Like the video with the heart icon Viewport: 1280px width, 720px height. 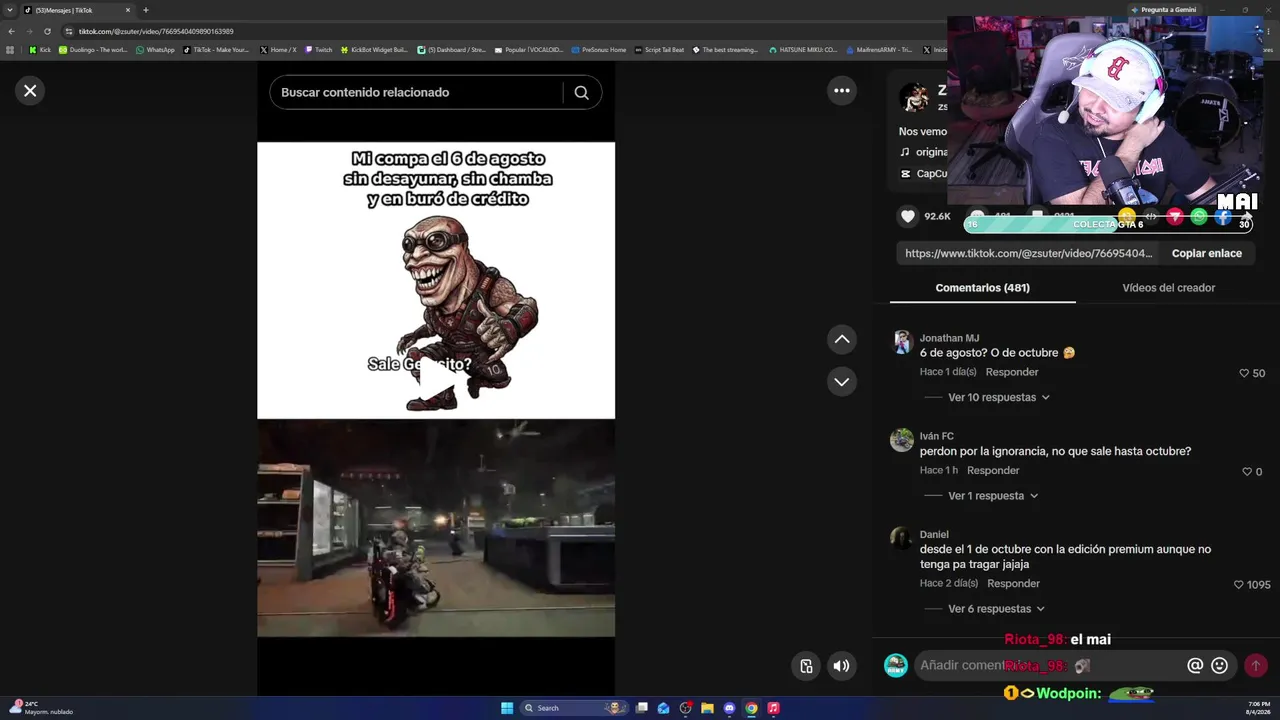(908, 216)
